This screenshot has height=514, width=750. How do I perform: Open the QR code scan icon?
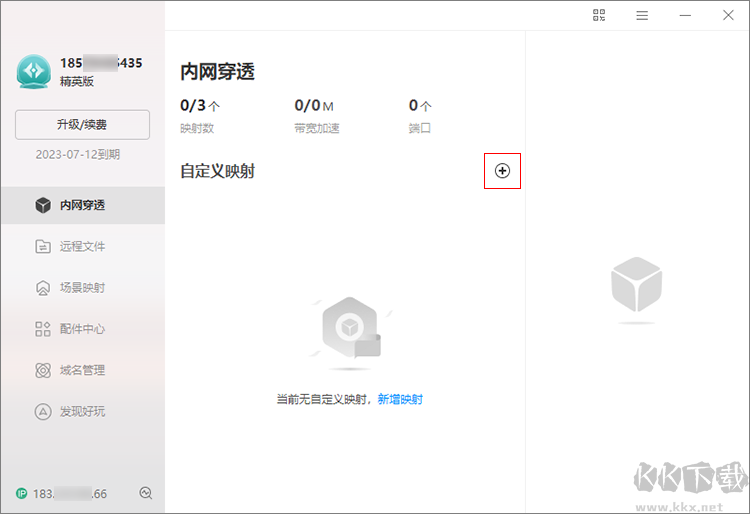click(600, 15)
